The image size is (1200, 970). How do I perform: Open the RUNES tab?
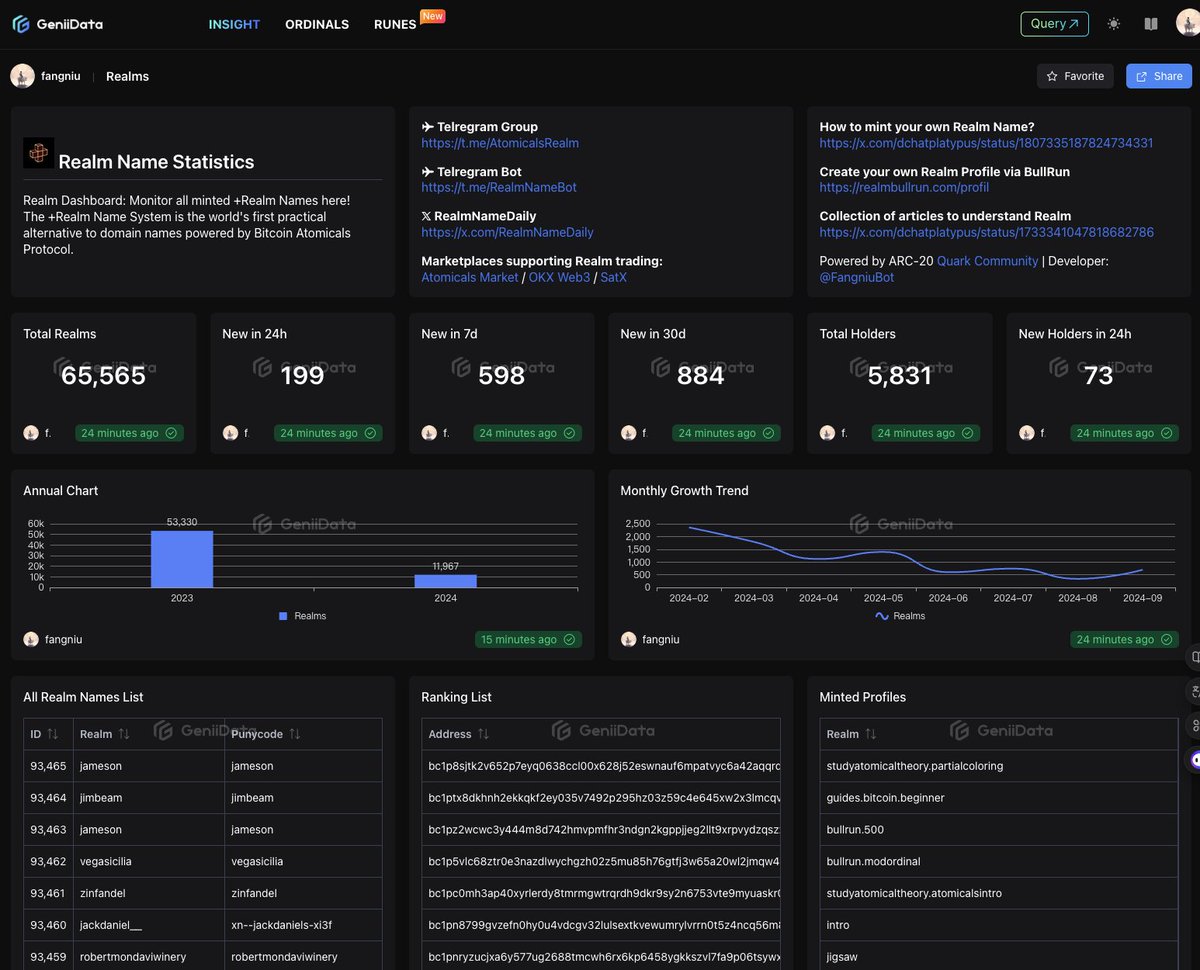pos(395,24)
